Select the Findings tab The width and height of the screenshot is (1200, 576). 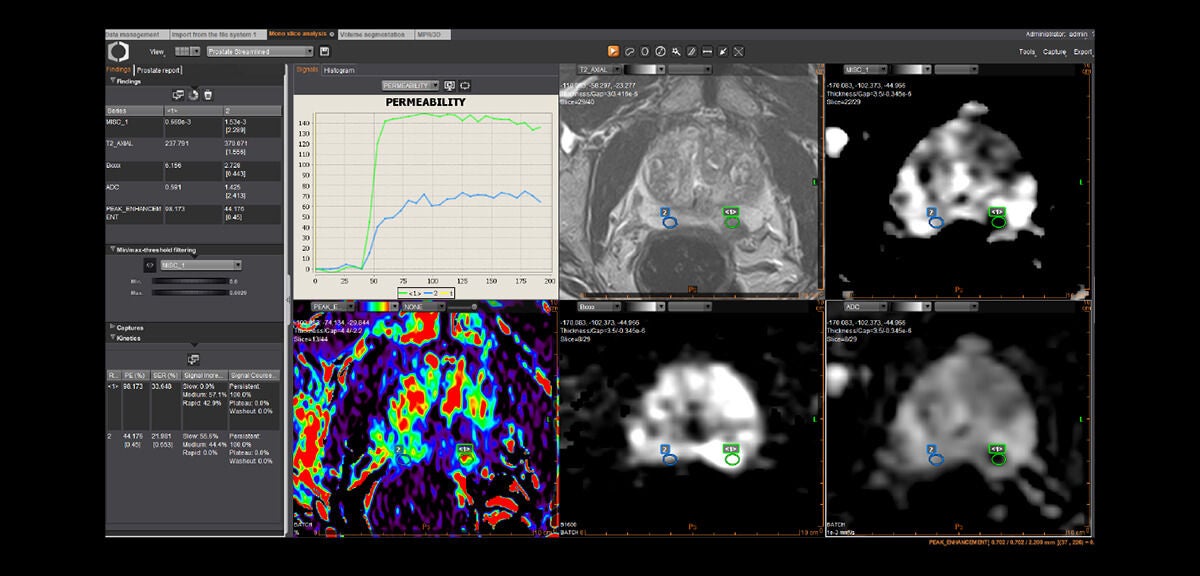119,70
